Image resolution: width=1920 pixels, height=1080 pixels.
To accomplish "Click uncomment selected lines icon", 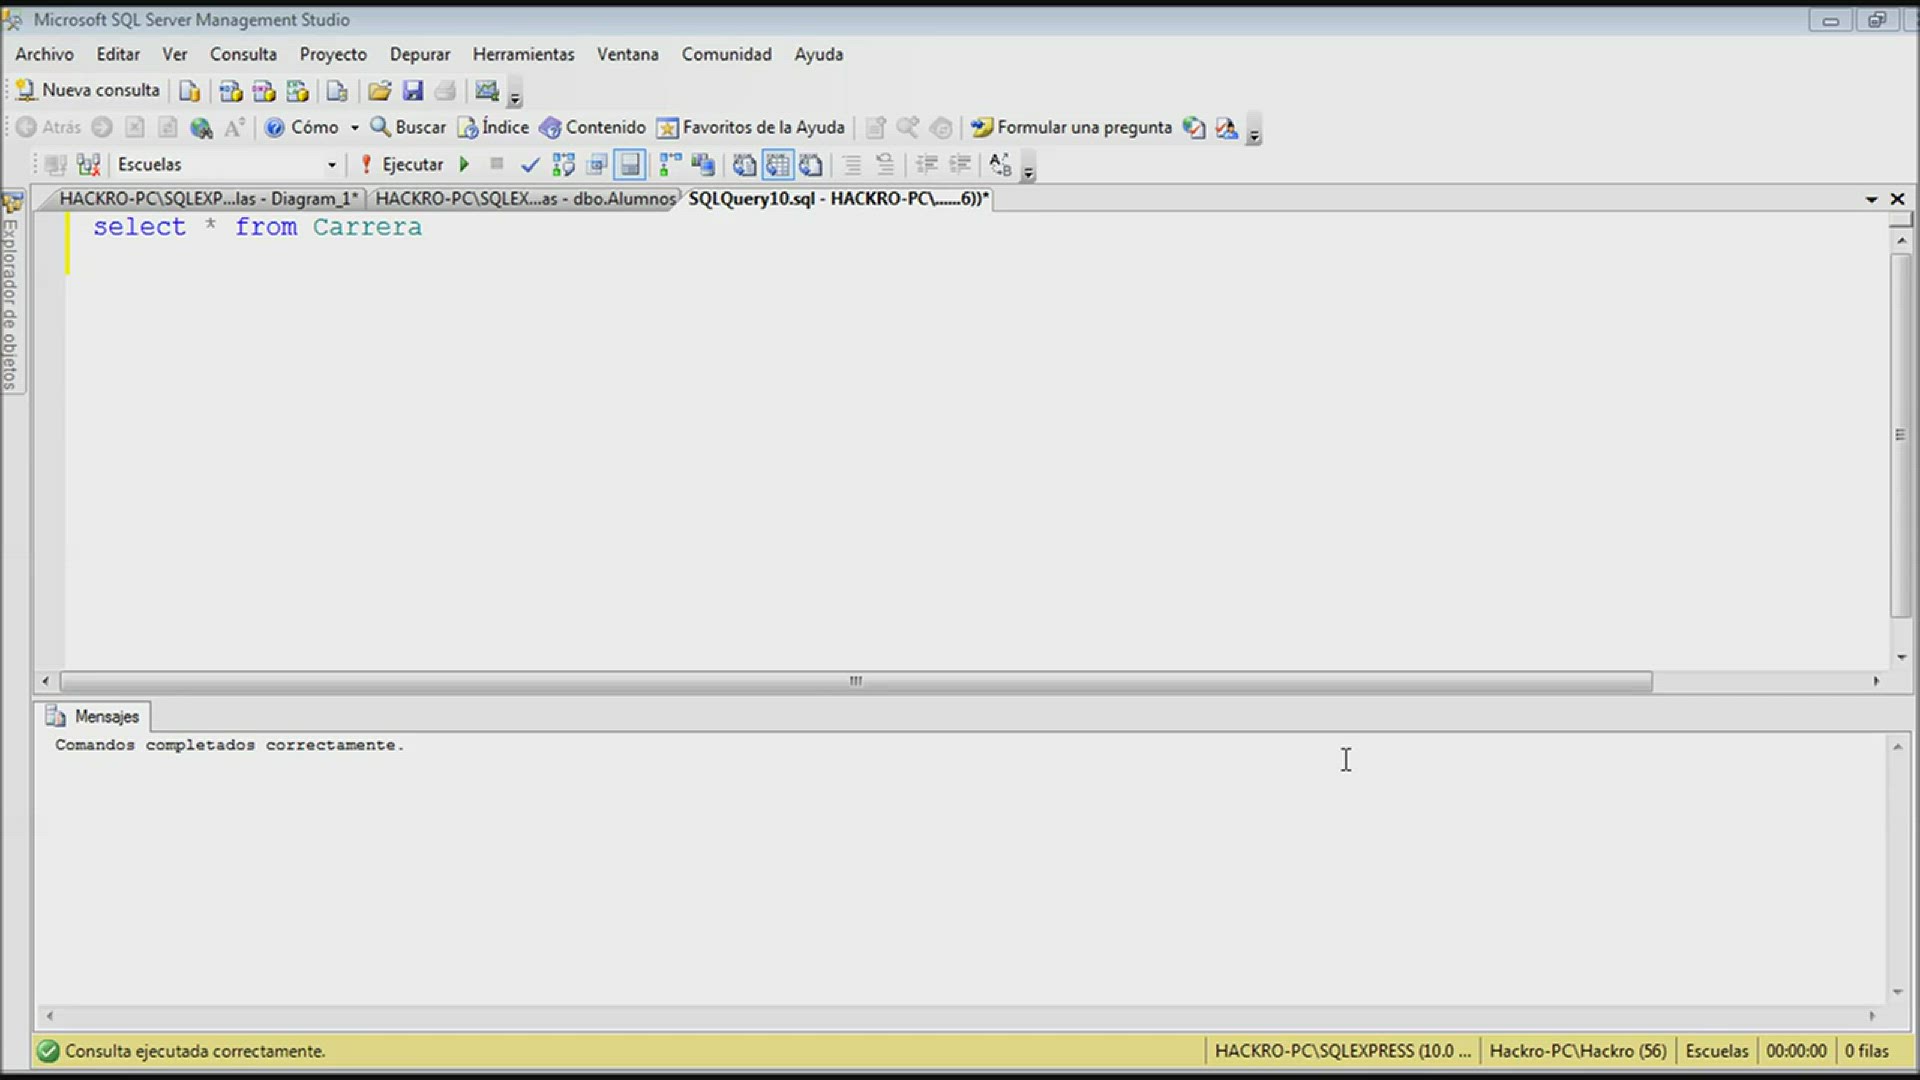I will [x=885, y=165].
